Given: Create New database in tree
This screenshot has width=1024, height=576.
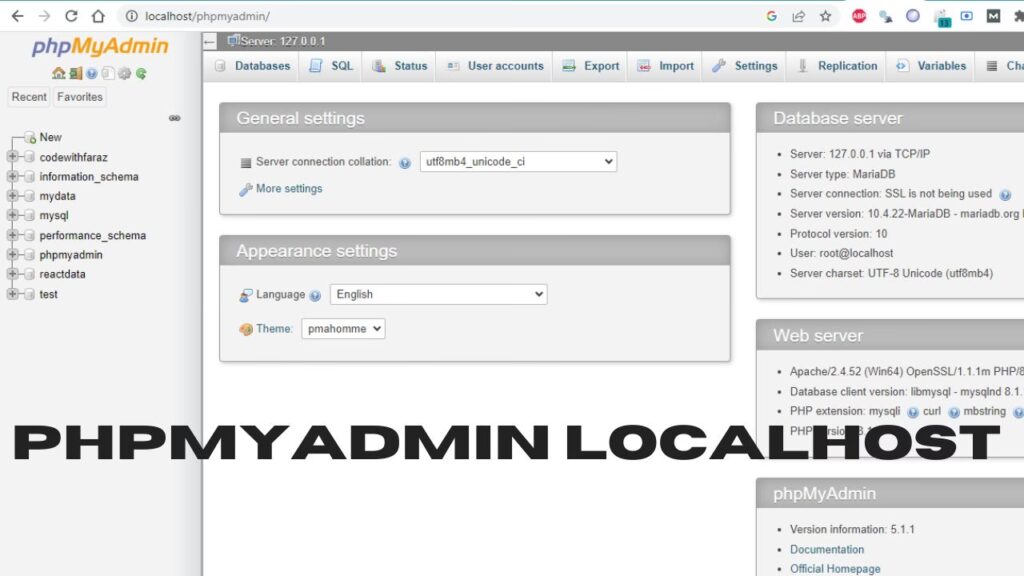Looking at the screenshot, I should click(x=50, y=137).
